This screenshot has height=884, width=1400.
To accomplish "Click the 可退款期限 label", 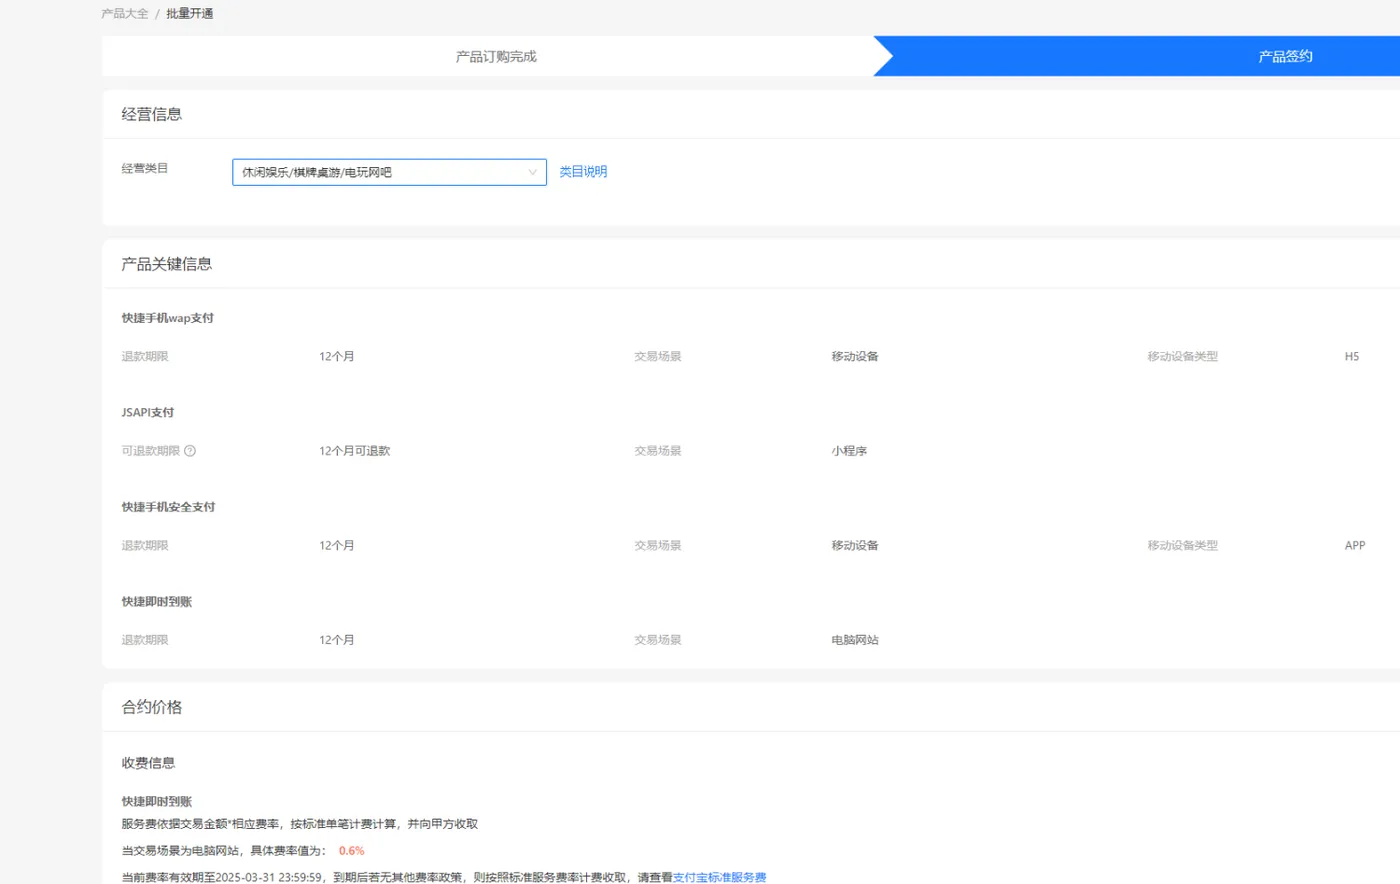I will [x=151, y=451].
